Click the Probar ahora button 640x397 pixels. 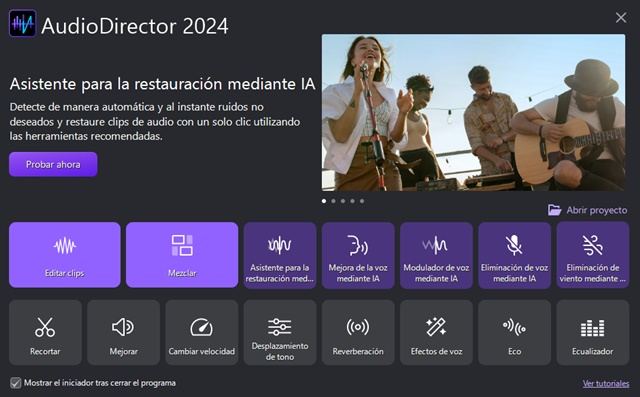[x=53, y=164]
